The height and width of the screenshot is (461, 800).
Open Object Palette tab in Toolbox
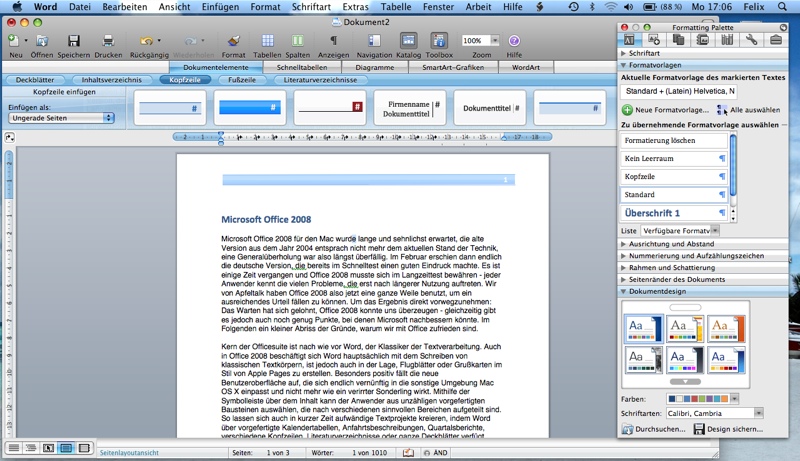tap(654, 40)
